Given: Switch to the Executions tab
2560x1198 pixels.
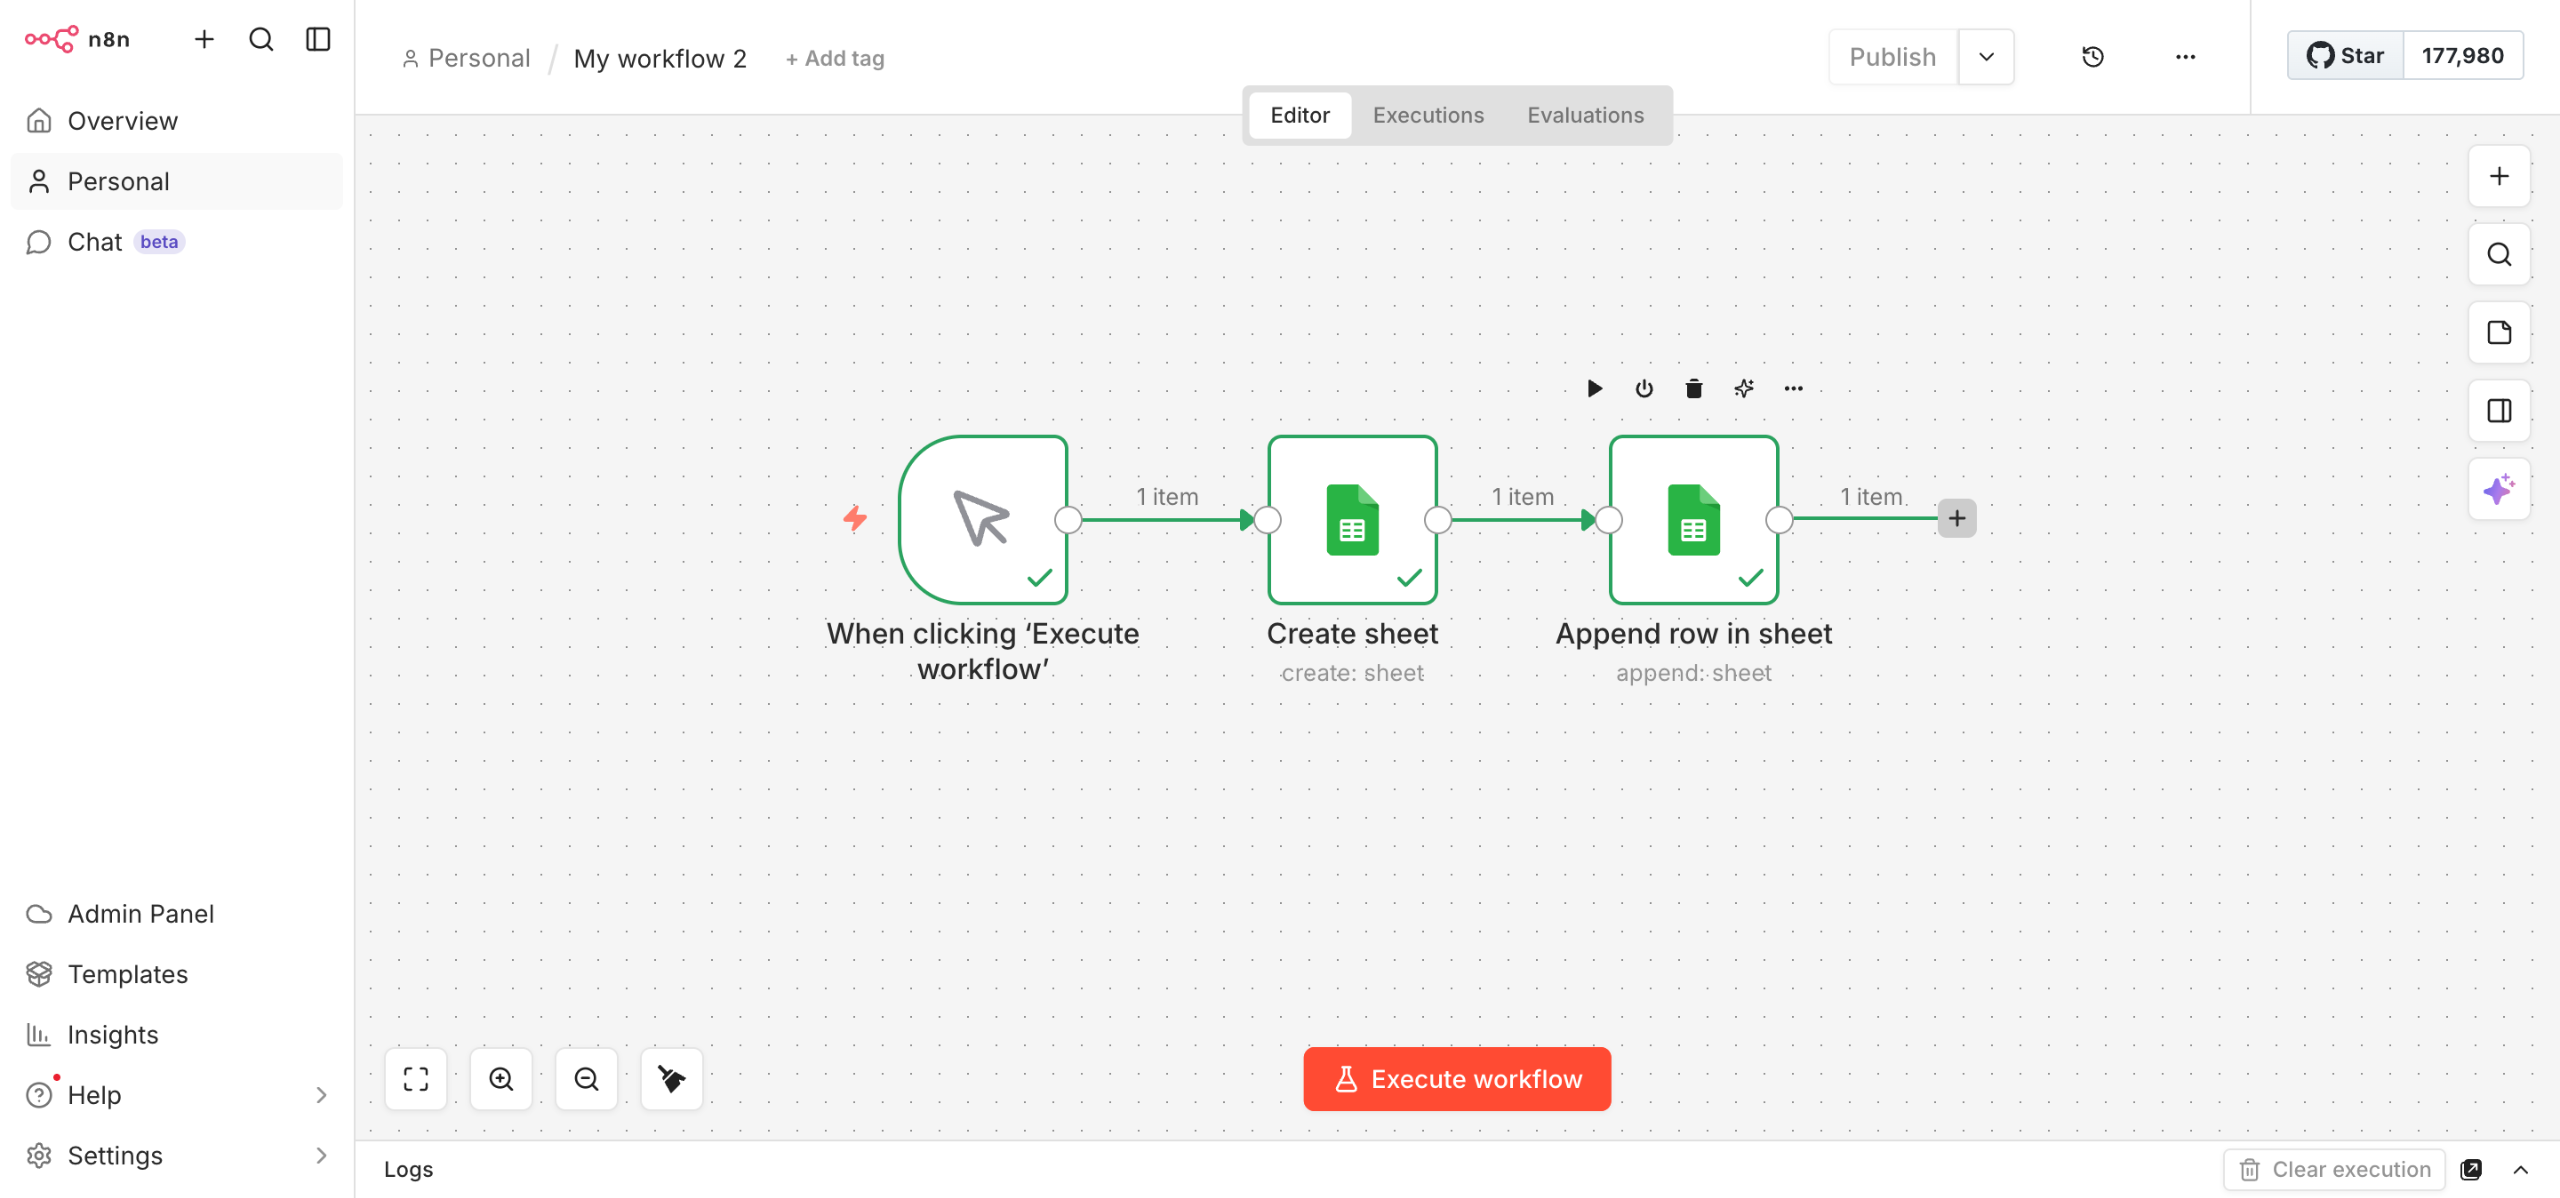Looking at the screenshot, I should tap(1427, 115).
